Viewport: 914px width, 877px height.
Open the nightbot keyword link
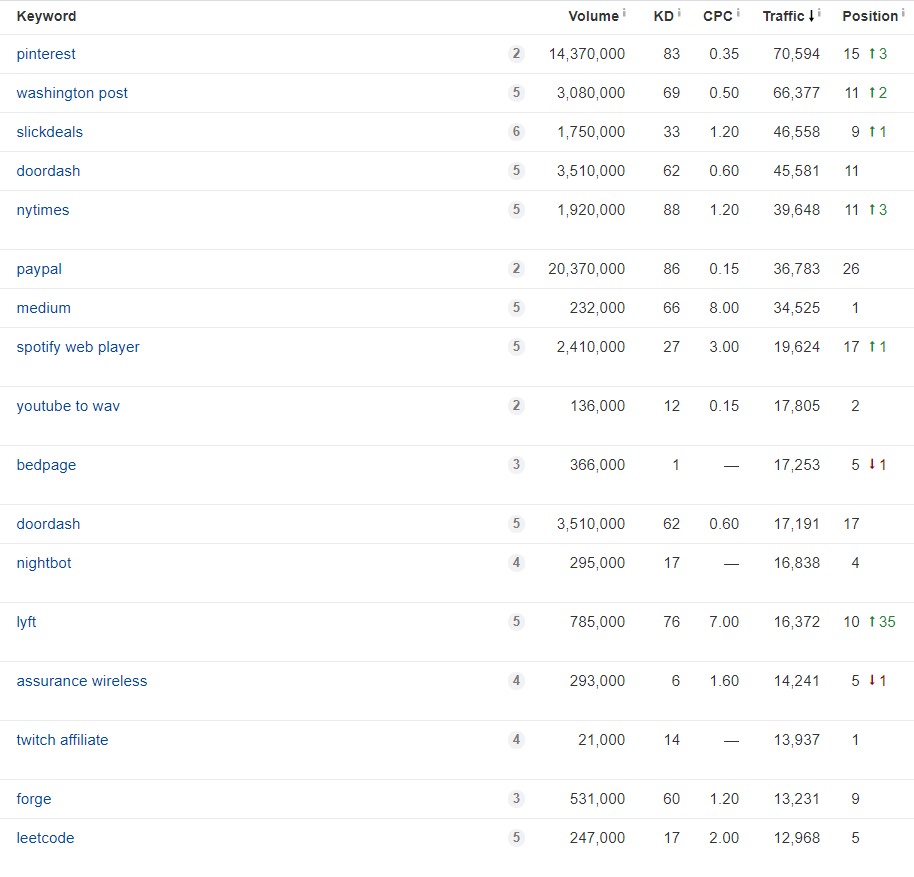(x=44, y=563)
